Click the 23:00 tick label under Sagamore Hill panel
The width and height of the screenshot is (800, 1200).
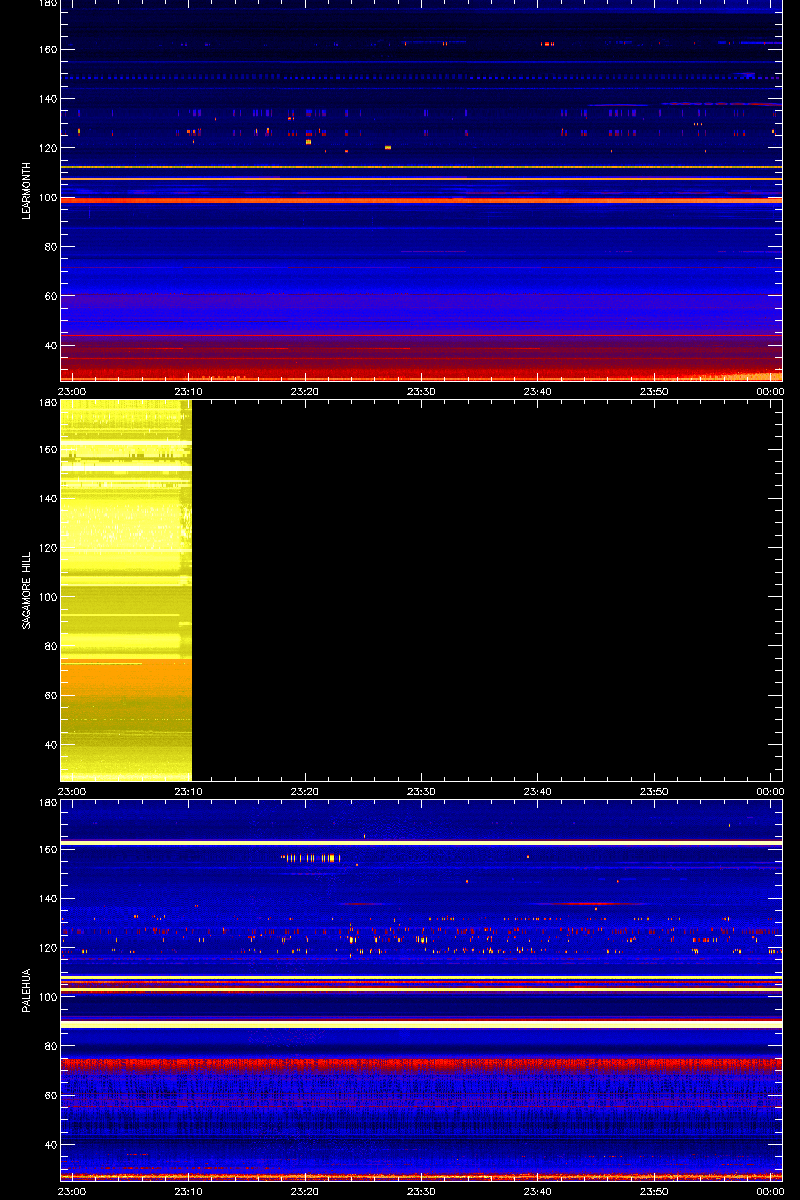[73, 792]
